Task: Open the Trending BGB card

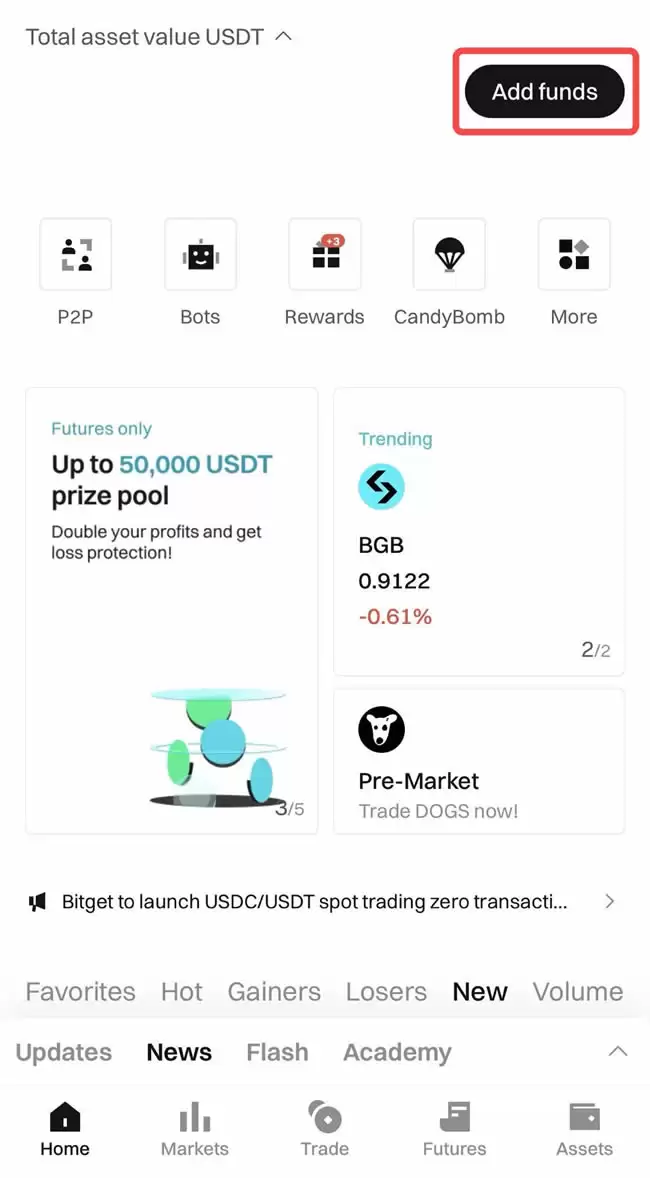Action: pyautogui.click(x=478, y=530)
